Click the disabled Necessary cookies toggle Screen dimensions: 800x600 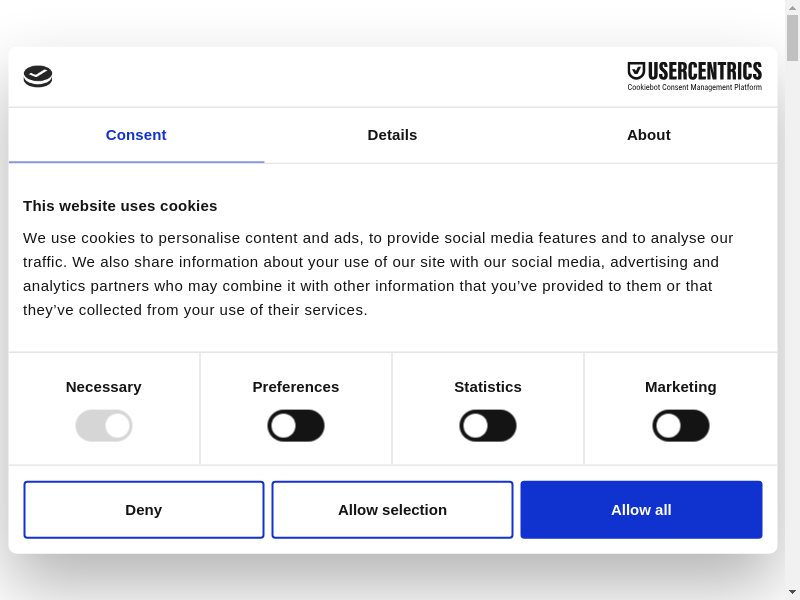tap(104, 426)
